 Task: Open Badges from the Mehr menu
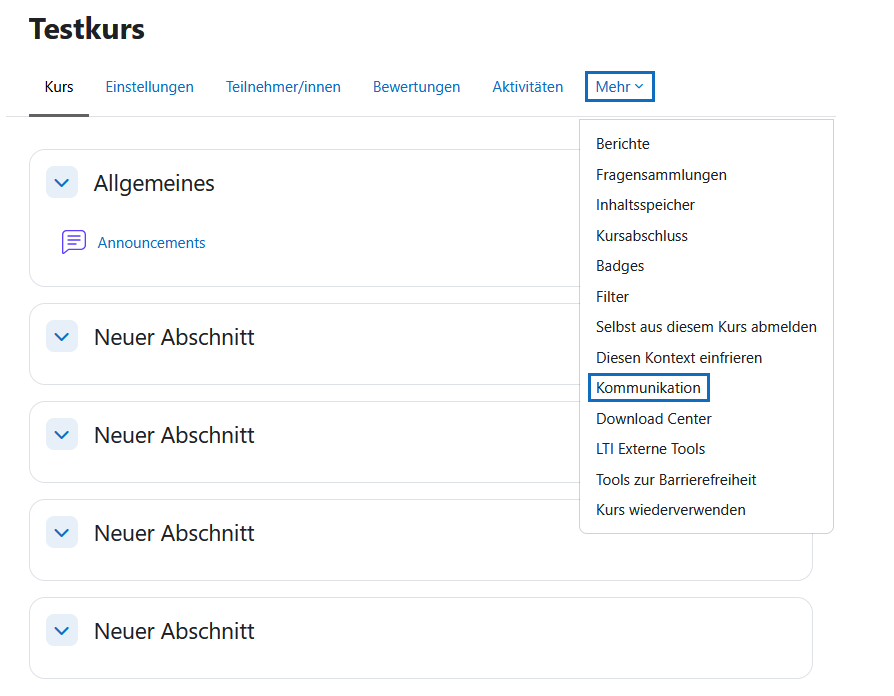pos(620,266)
